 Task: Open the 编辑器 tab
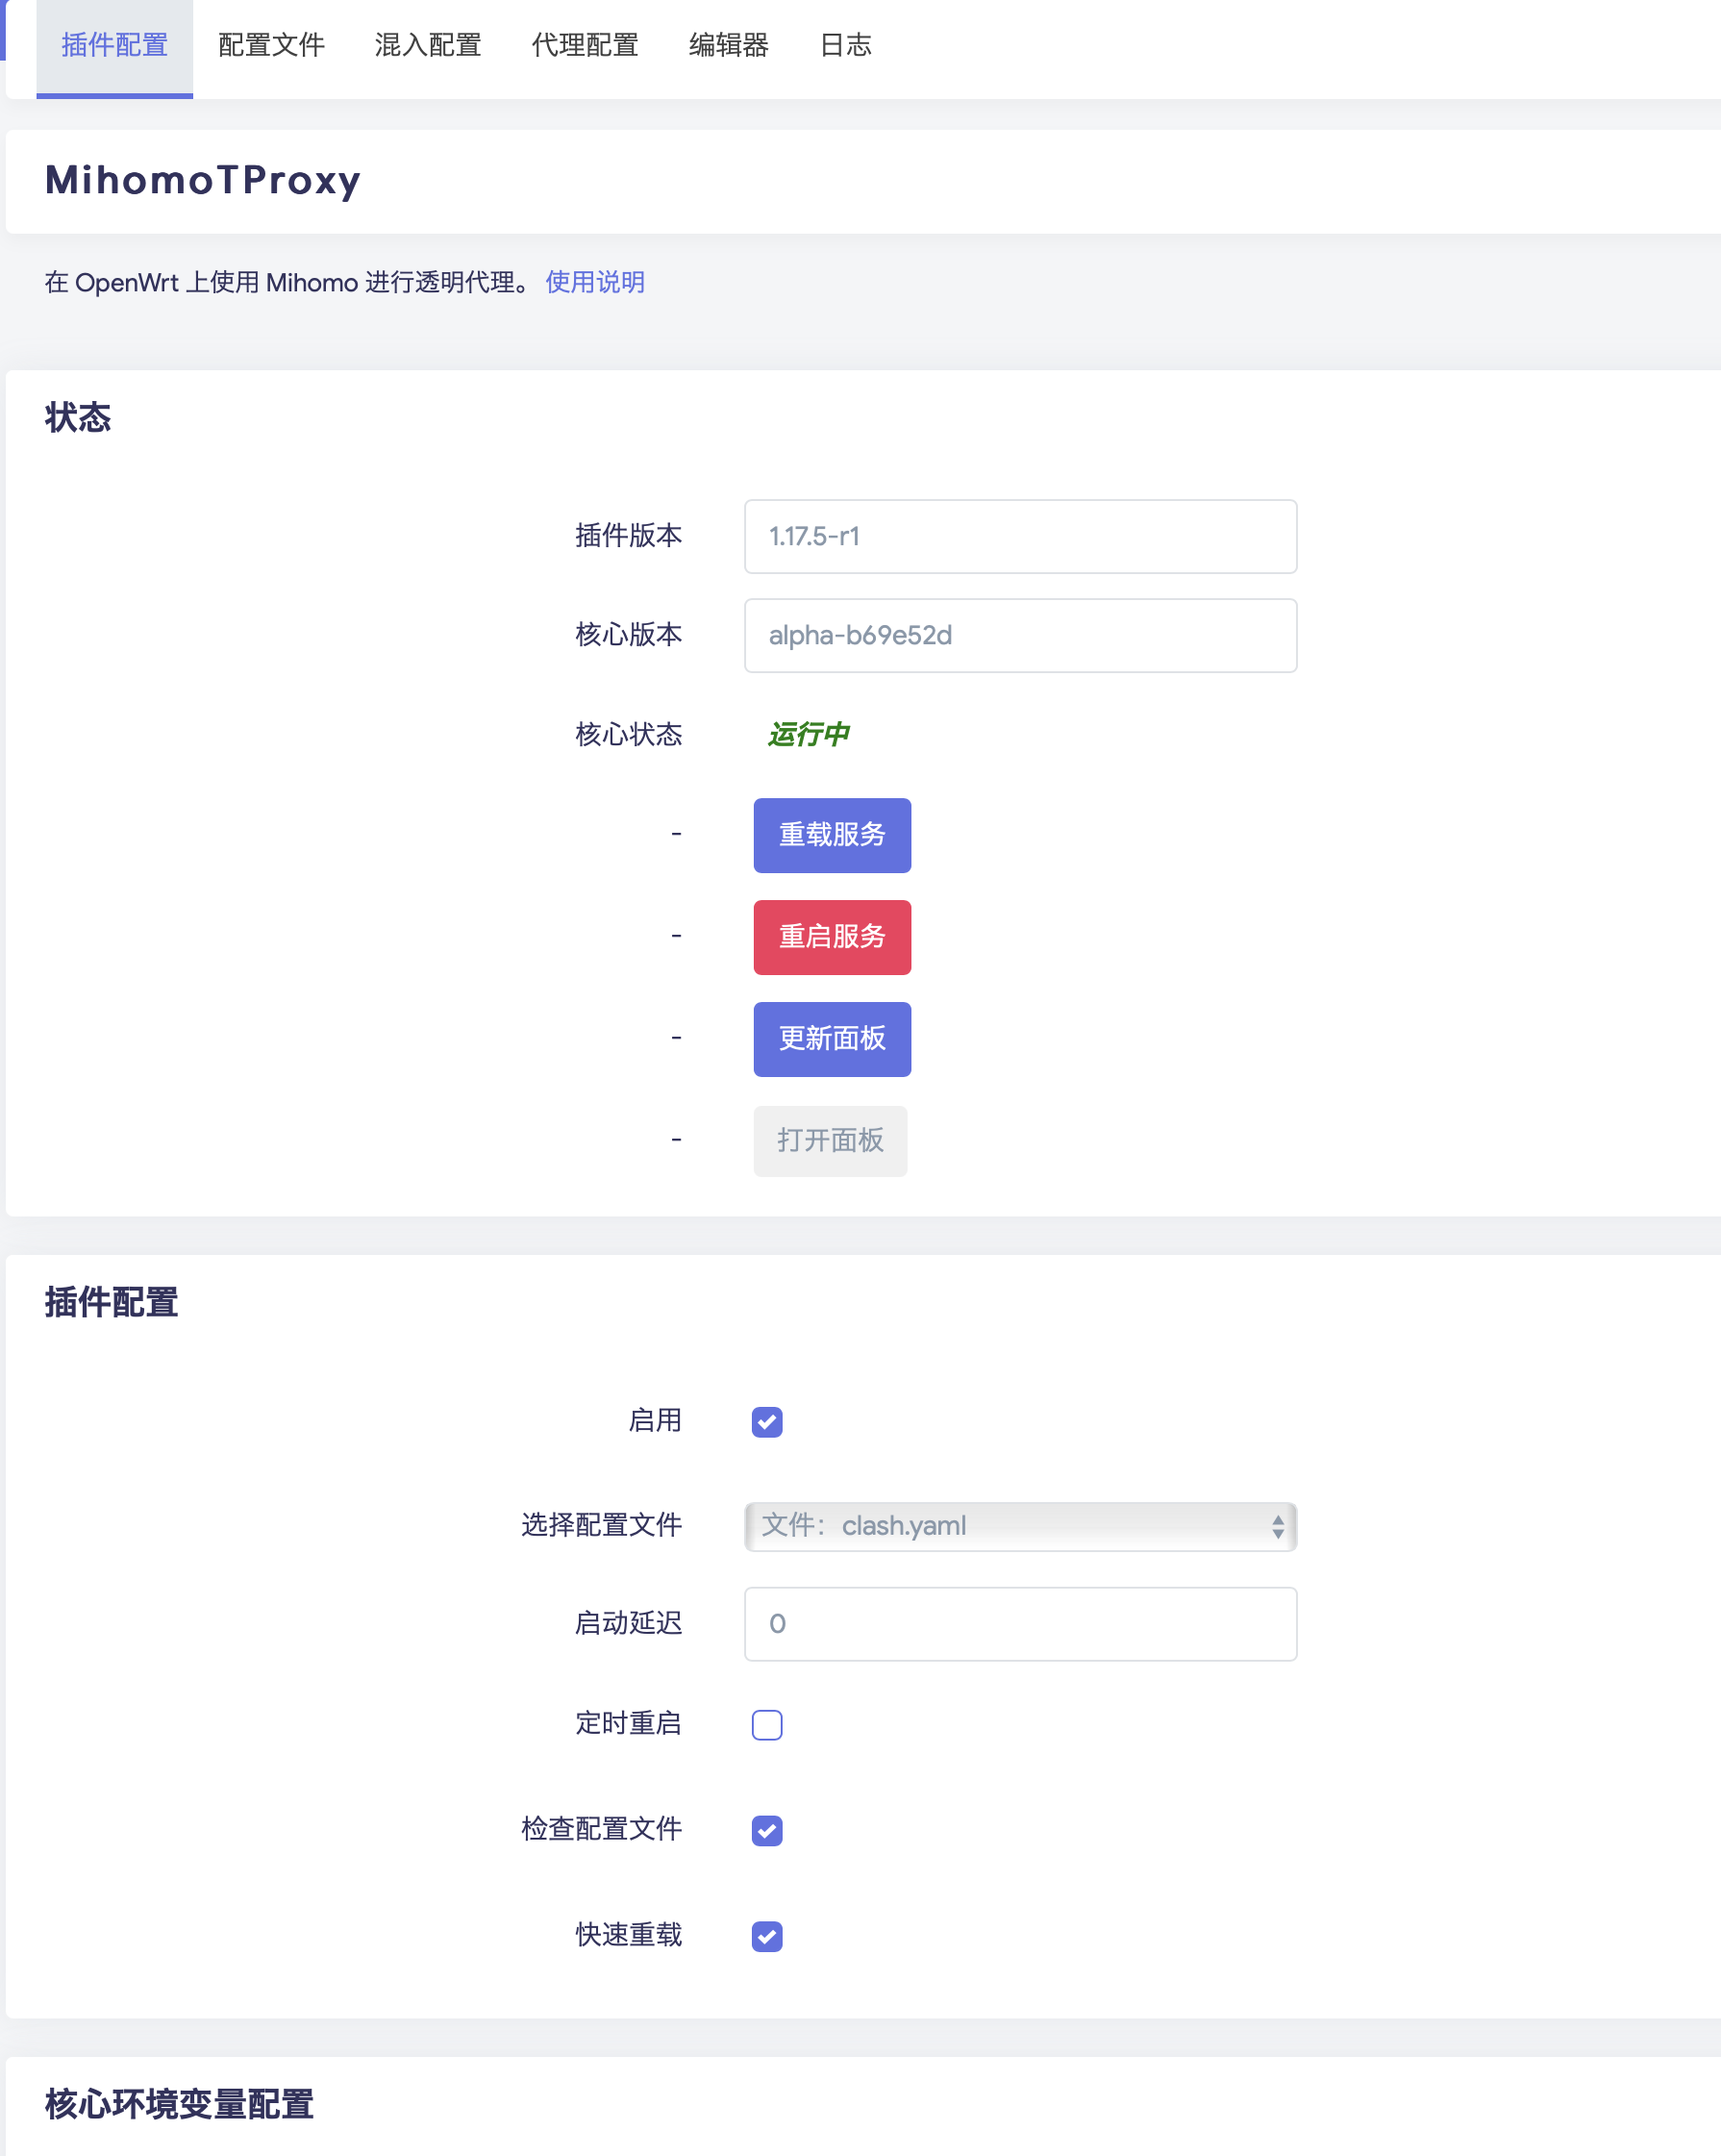[x=728, y=46]
